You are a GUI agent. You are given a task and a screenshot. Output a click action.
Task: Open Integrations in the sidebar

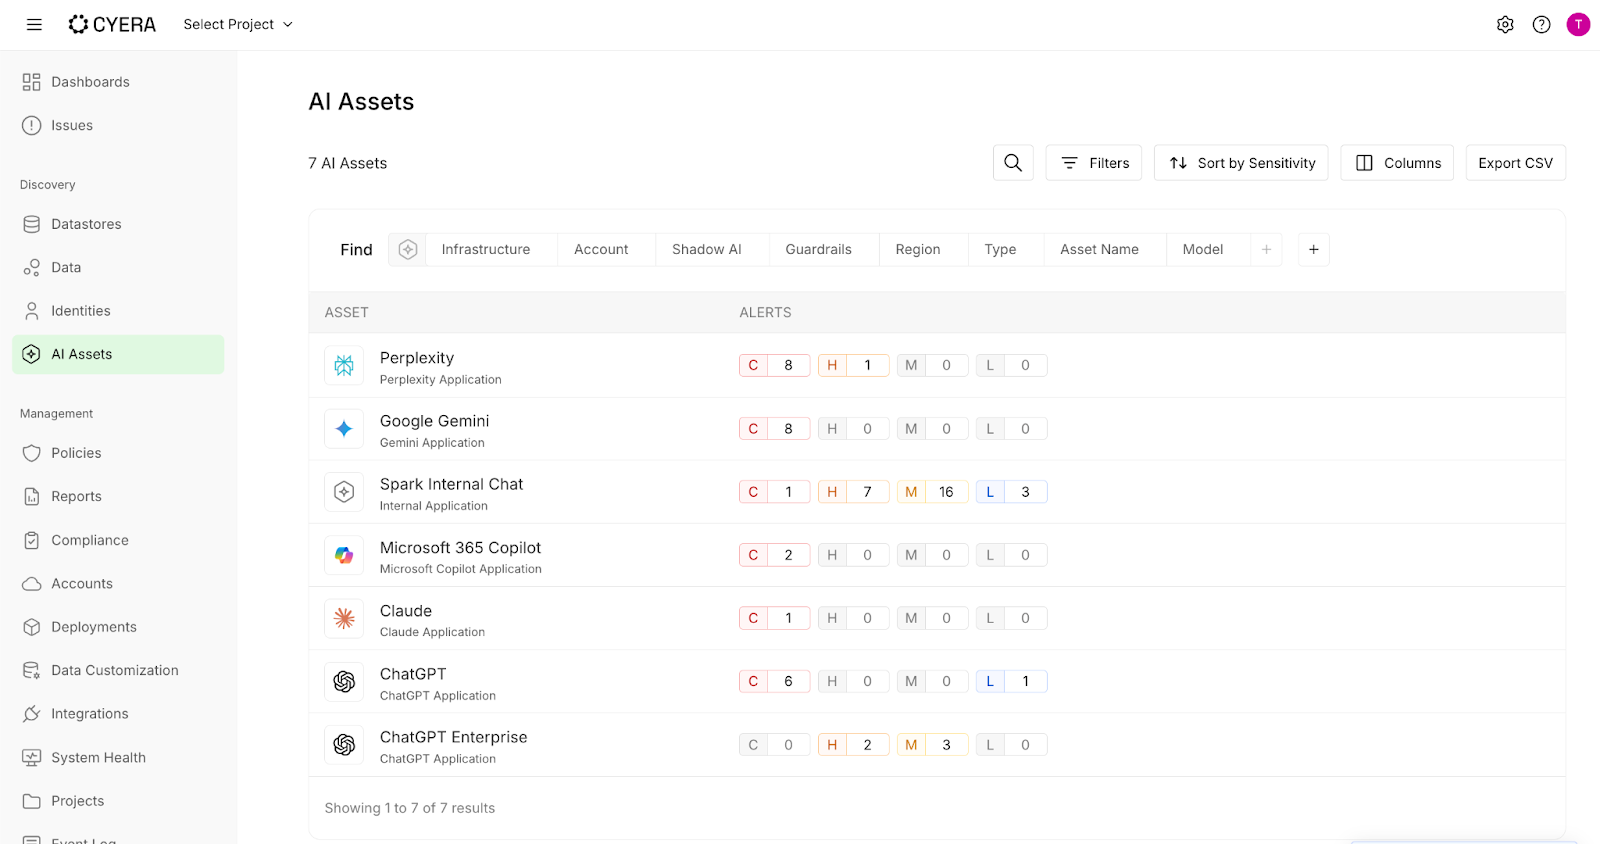pos(118,714)
